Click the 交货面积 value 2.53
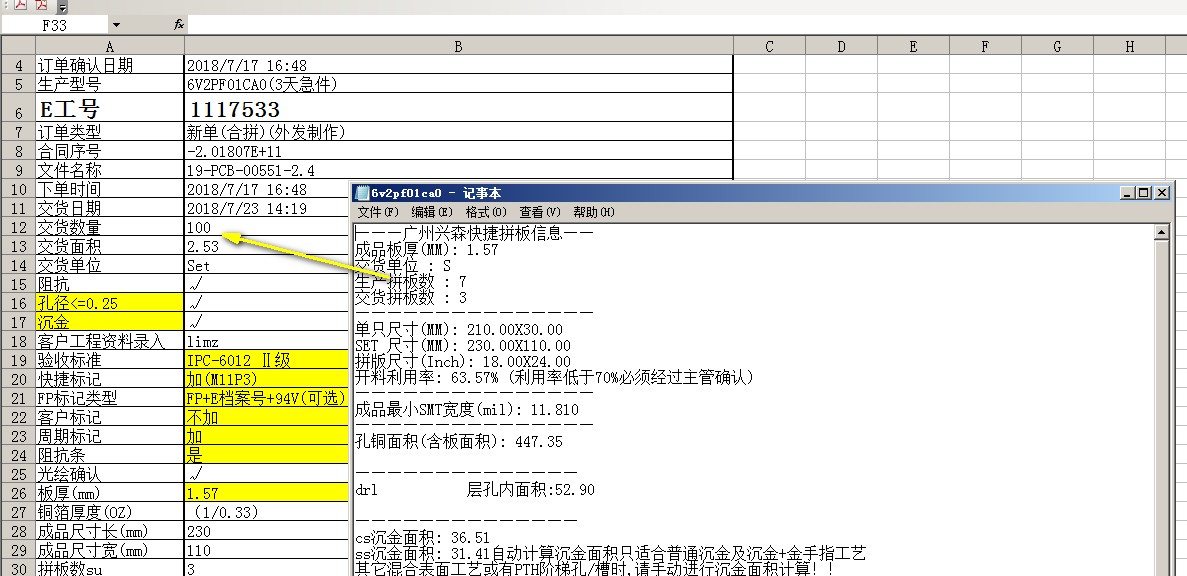This screenshot has width=1187, height=576. click(266, 246)
